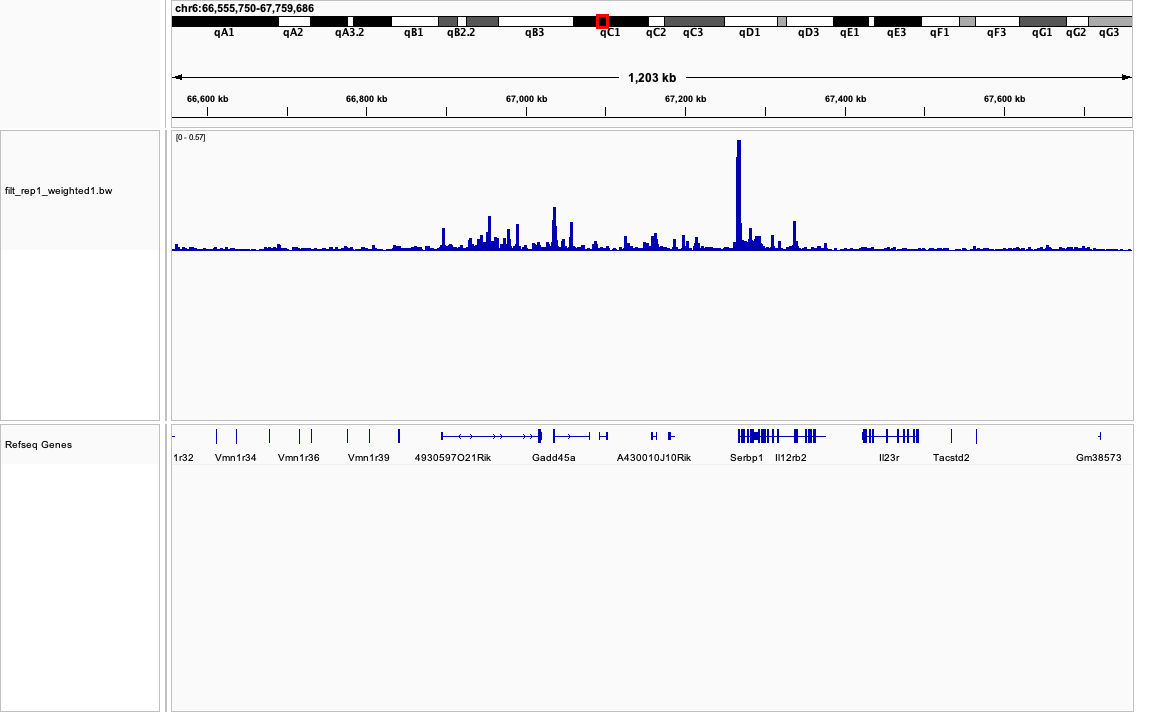Jump to cytoband qA1 on the ideogram
The height and width of the screenshot is (712, 1150).
pyautogui.click(x=225, y=21)
